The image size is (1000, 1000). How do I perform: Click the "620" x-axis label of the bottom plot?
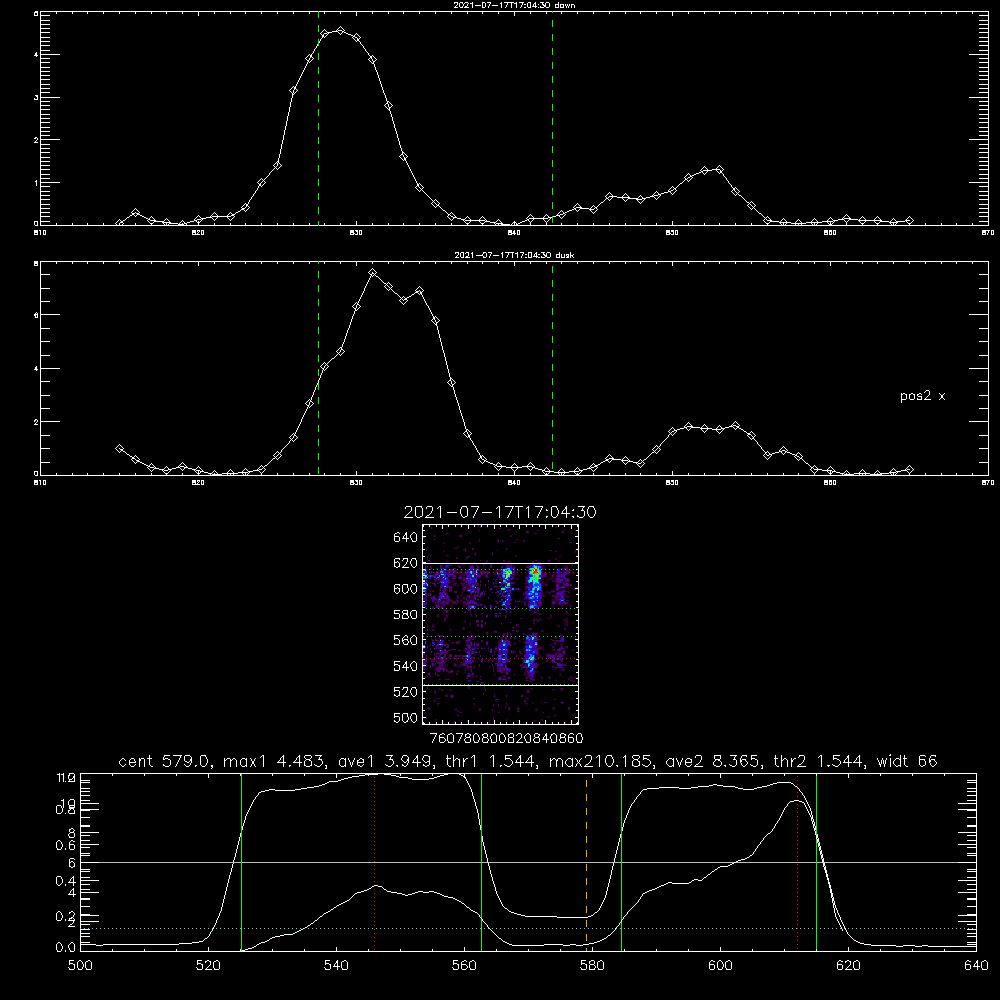(x=848, y=966)
